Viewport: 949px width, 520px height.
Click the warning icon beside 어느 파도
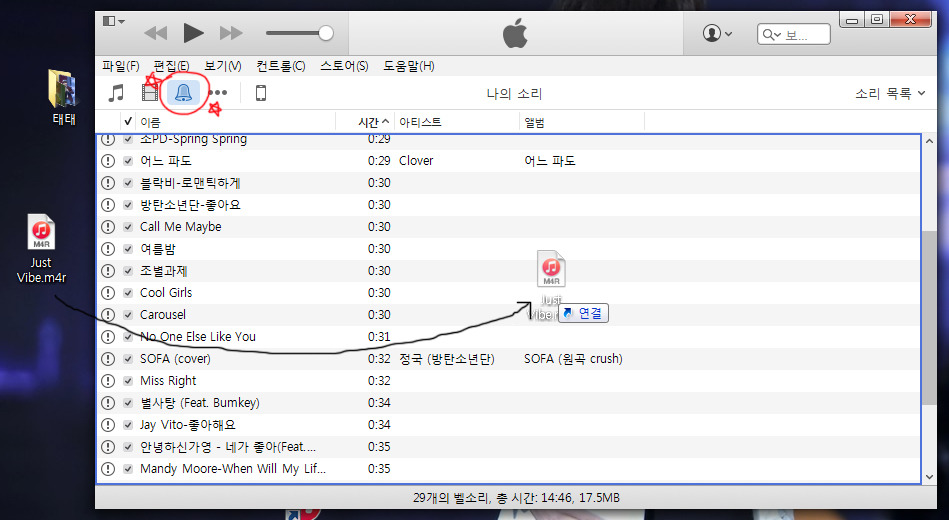[108, 161]
